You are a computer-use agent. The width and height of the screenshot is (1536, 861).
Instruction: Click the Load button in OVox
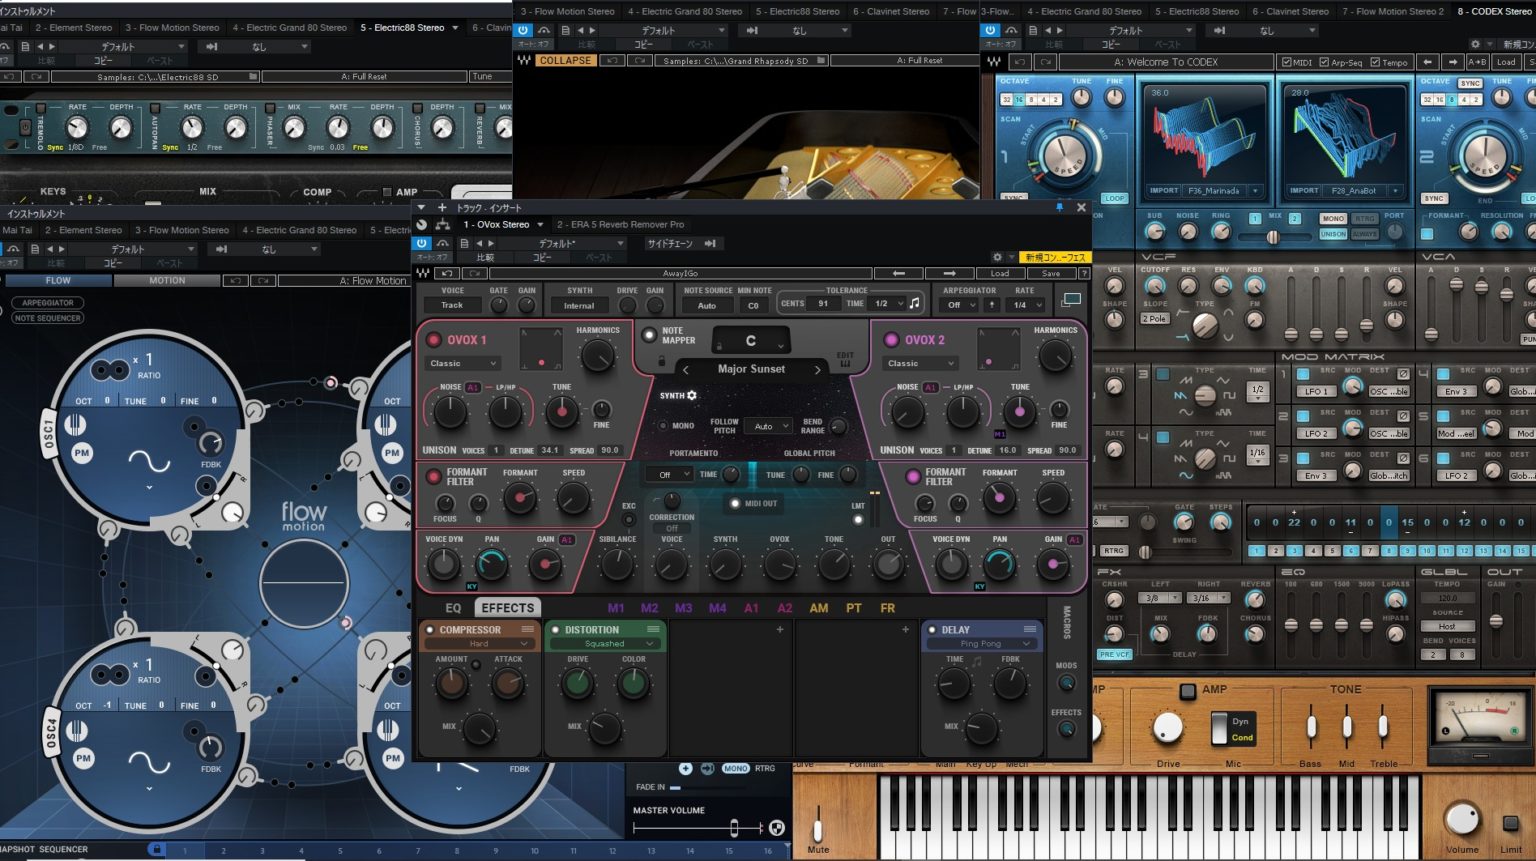click(x=999, y=273)
